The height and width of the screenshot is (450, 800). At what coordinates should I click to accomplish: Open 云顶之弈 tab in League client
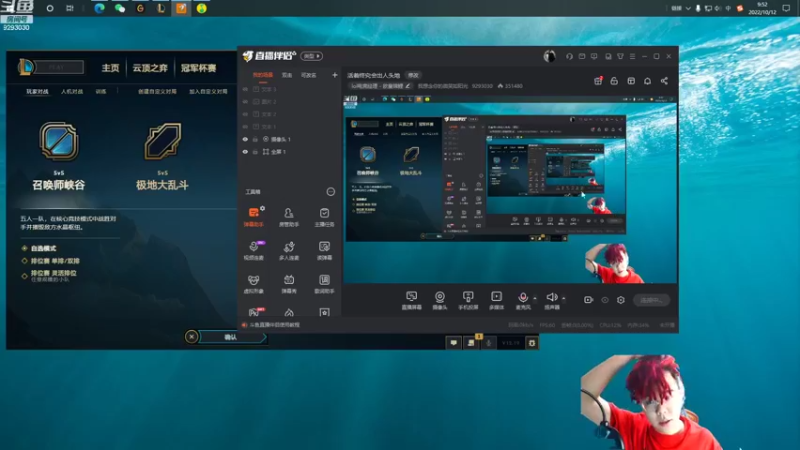(150, 68)
